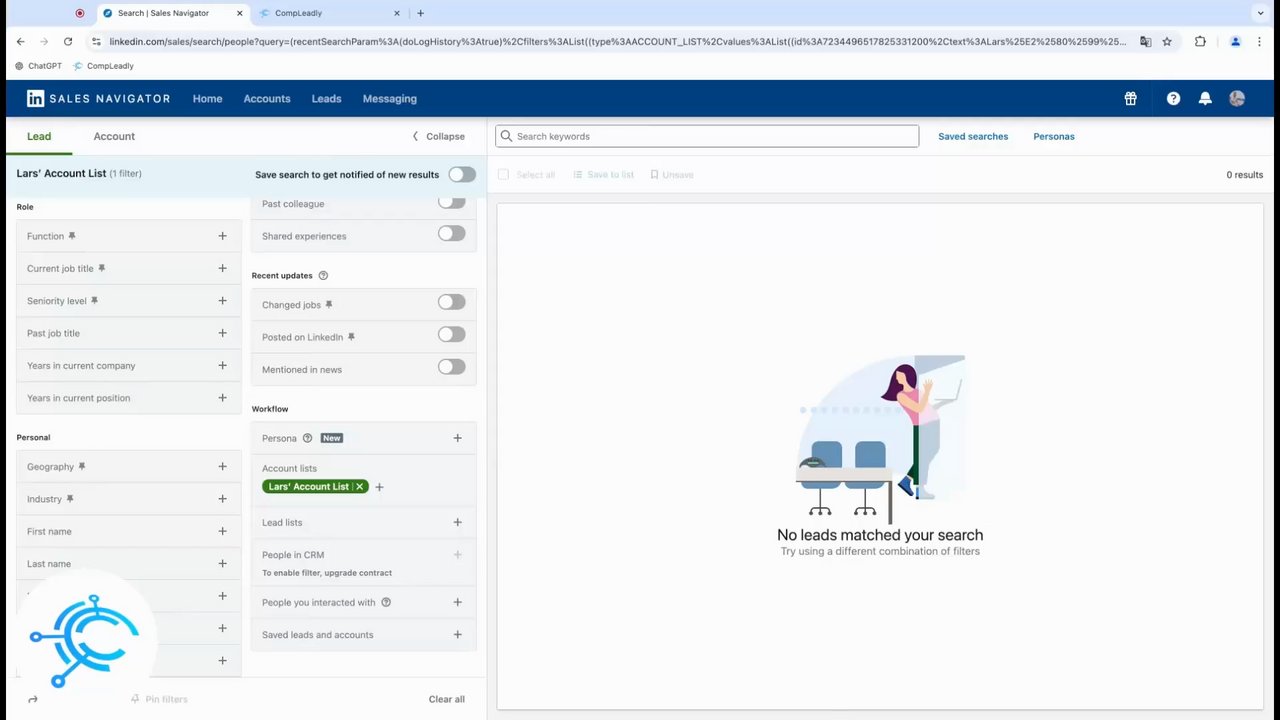Click the Recent updates help icon
Image resolution: width=1280 pixels, height=720 pixels.
(323, 276)
